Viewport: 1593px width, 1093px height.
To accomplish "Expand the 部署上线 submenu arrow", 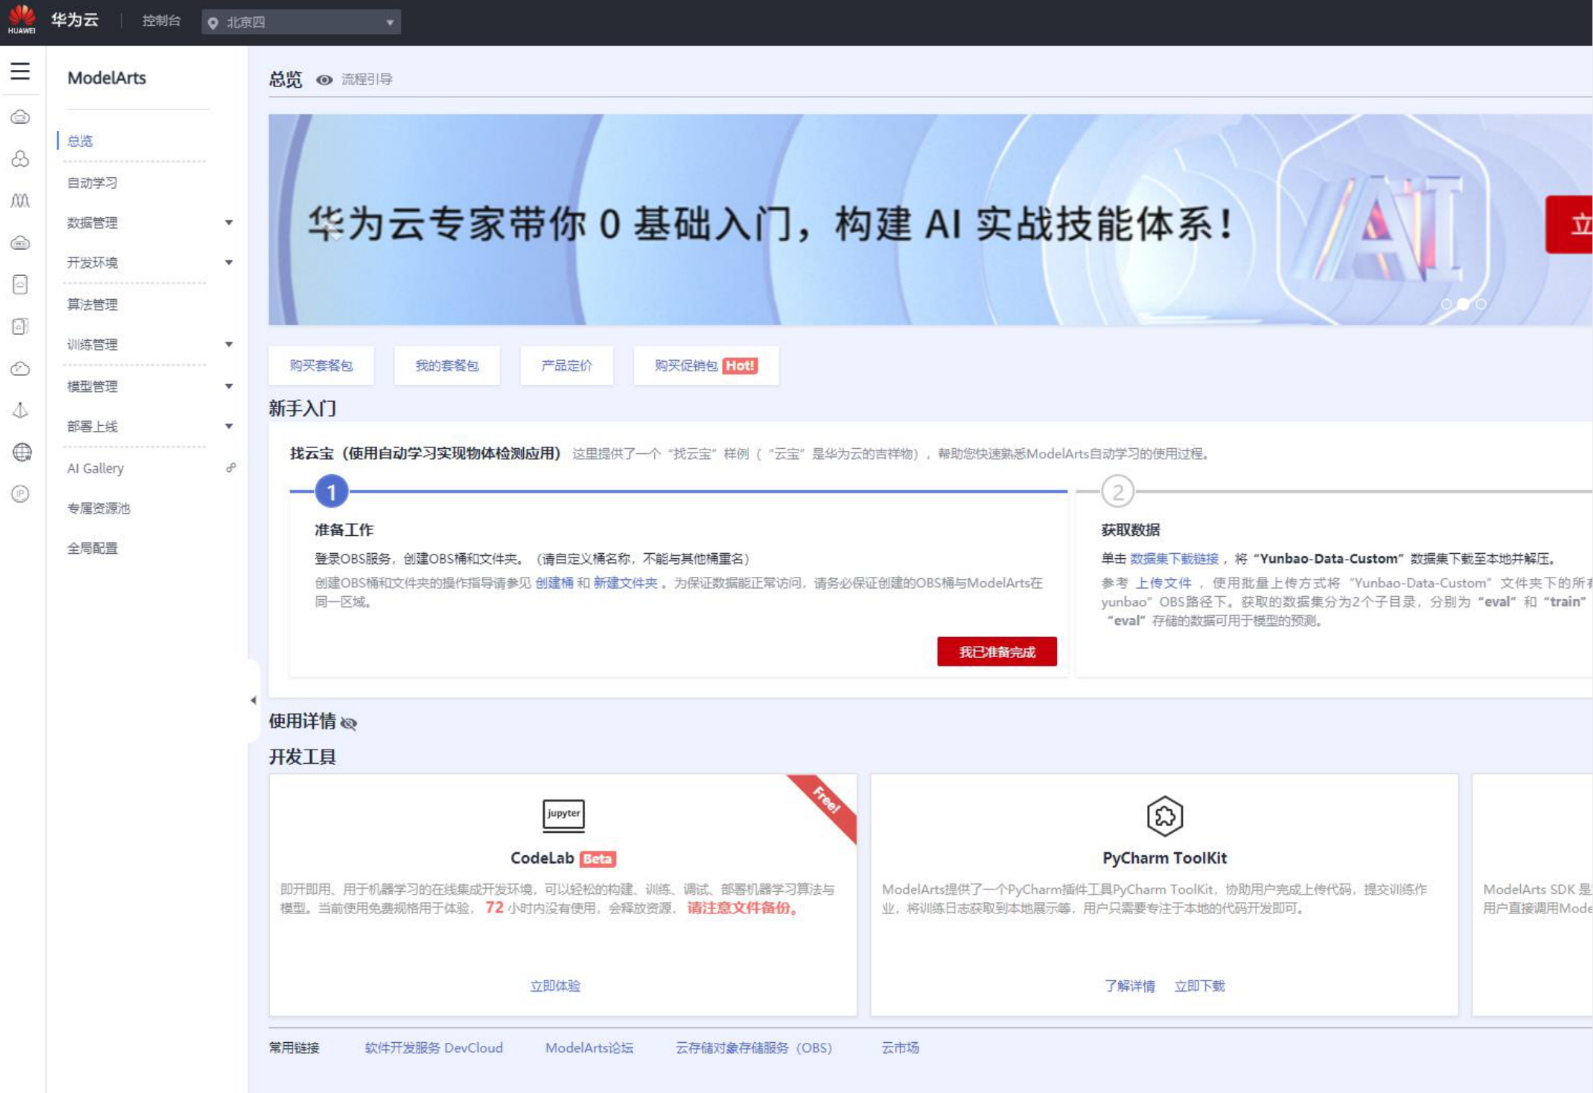I will [x=229, y=427].
